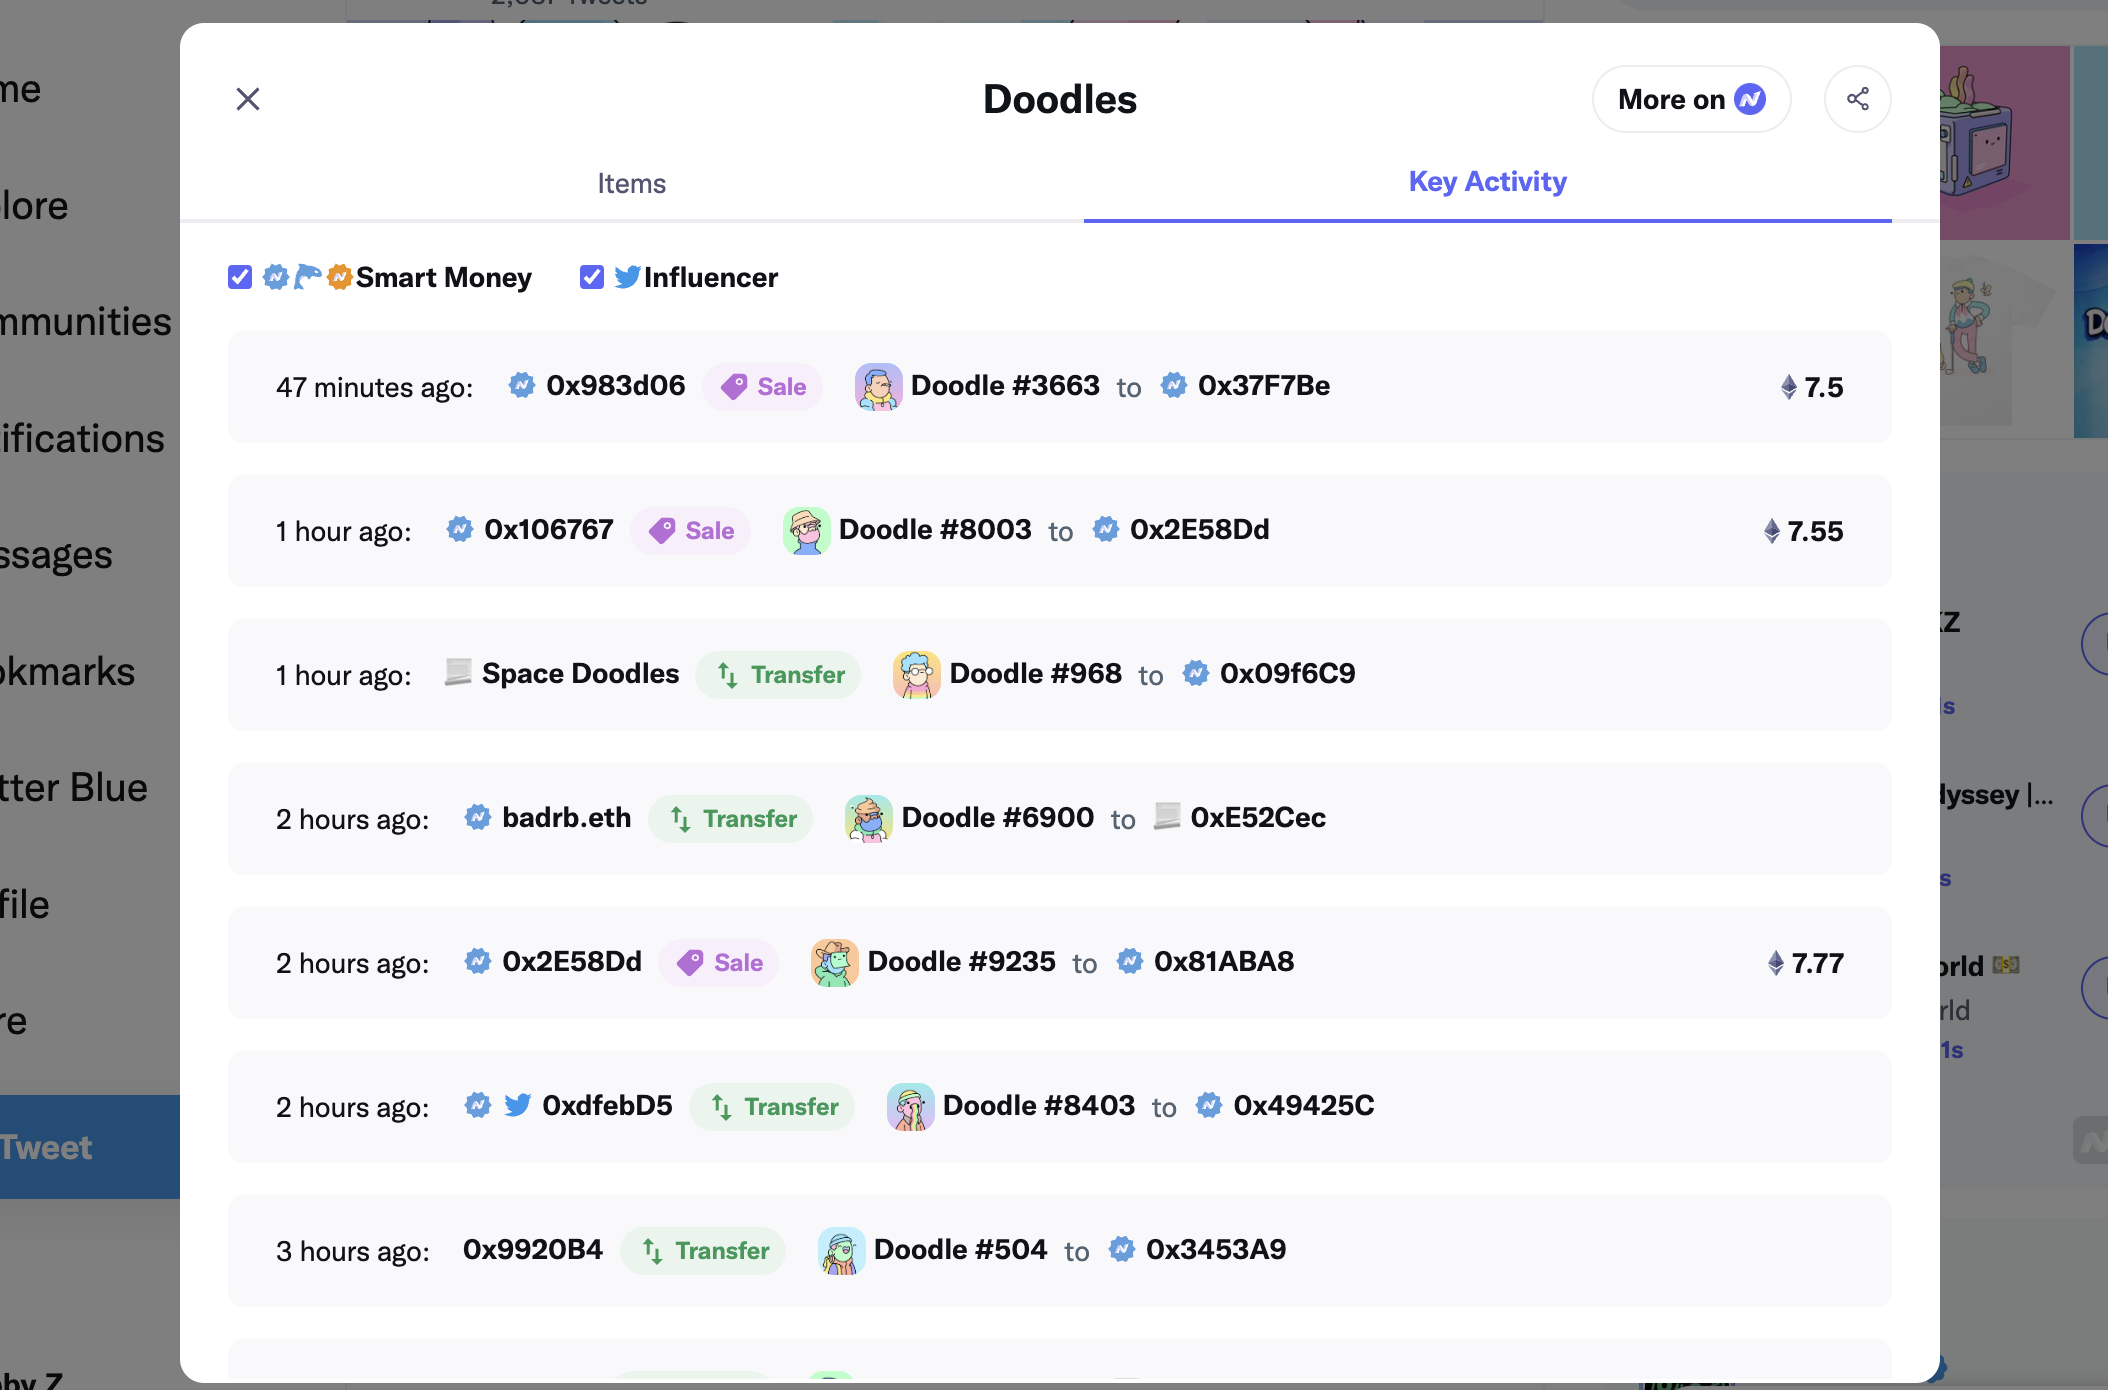Click the Doodle #968 avatar icon

(916, 675)
